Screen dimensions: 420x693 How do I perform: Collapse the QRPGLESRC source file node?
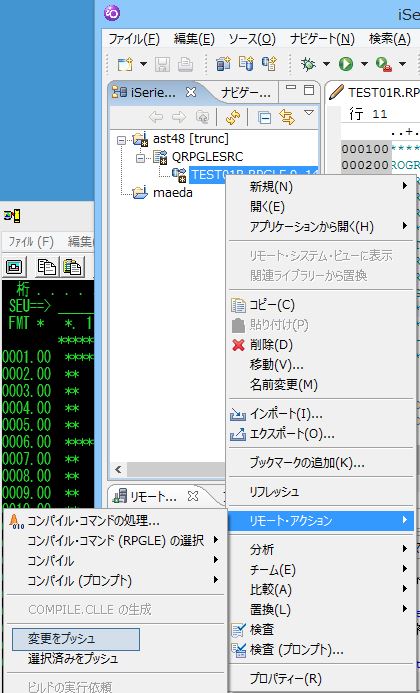click(x=140, y=157)
